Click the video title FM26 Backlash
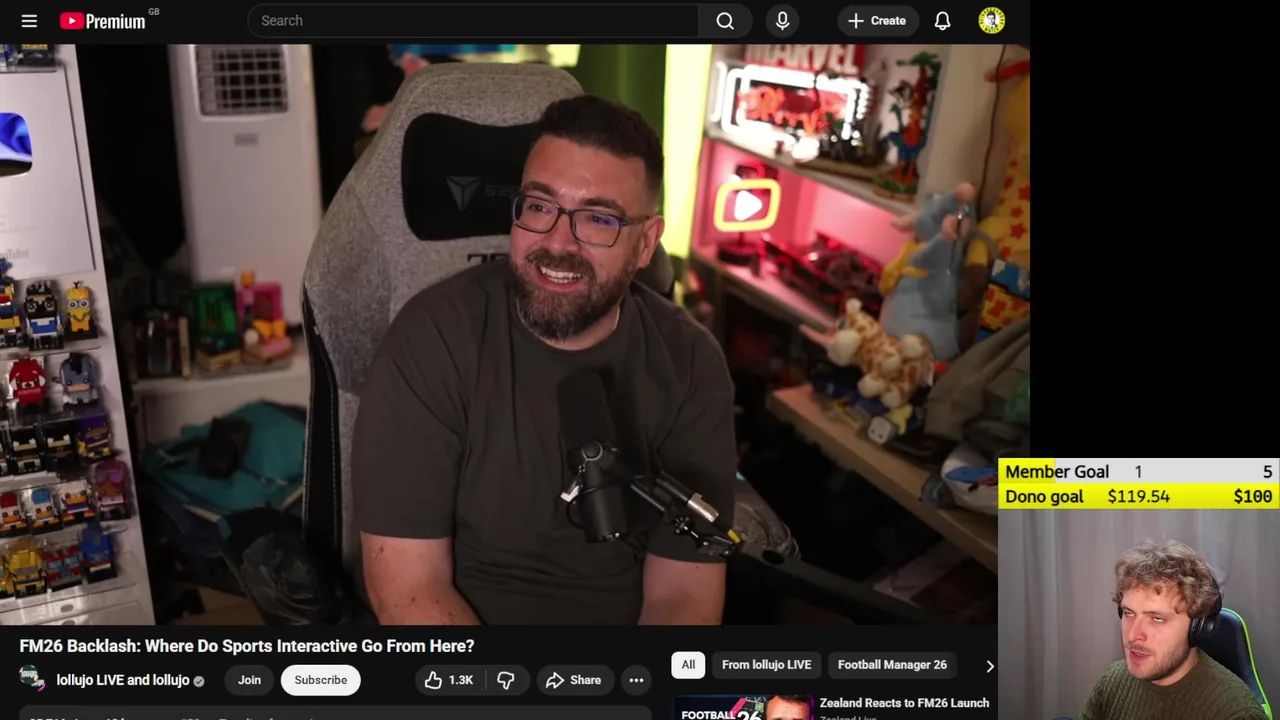Screen dimensions: 1280x720 coord(247,646)
